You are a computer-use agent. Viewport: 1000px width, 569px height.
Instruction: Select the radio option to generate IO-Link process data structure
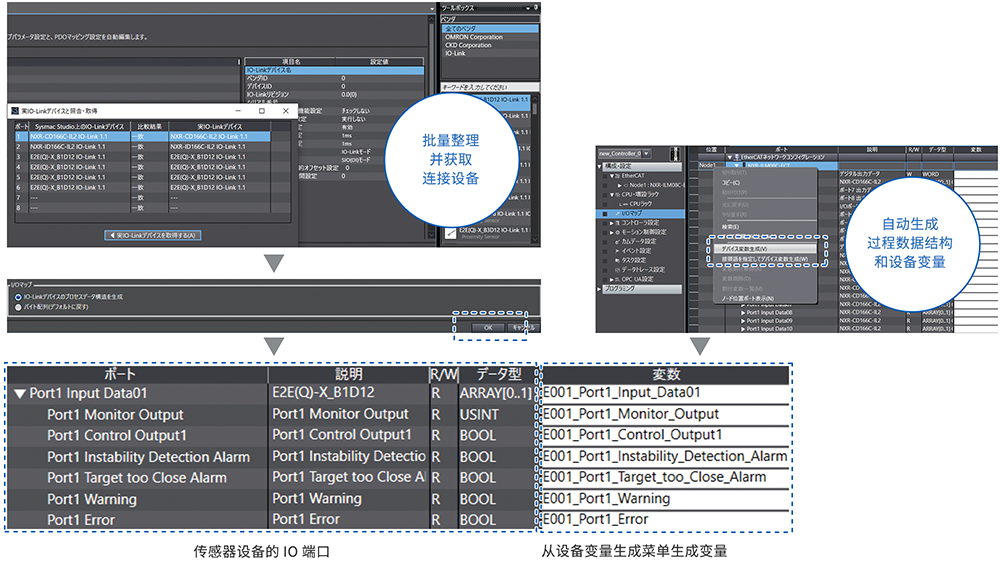[18, 297]
